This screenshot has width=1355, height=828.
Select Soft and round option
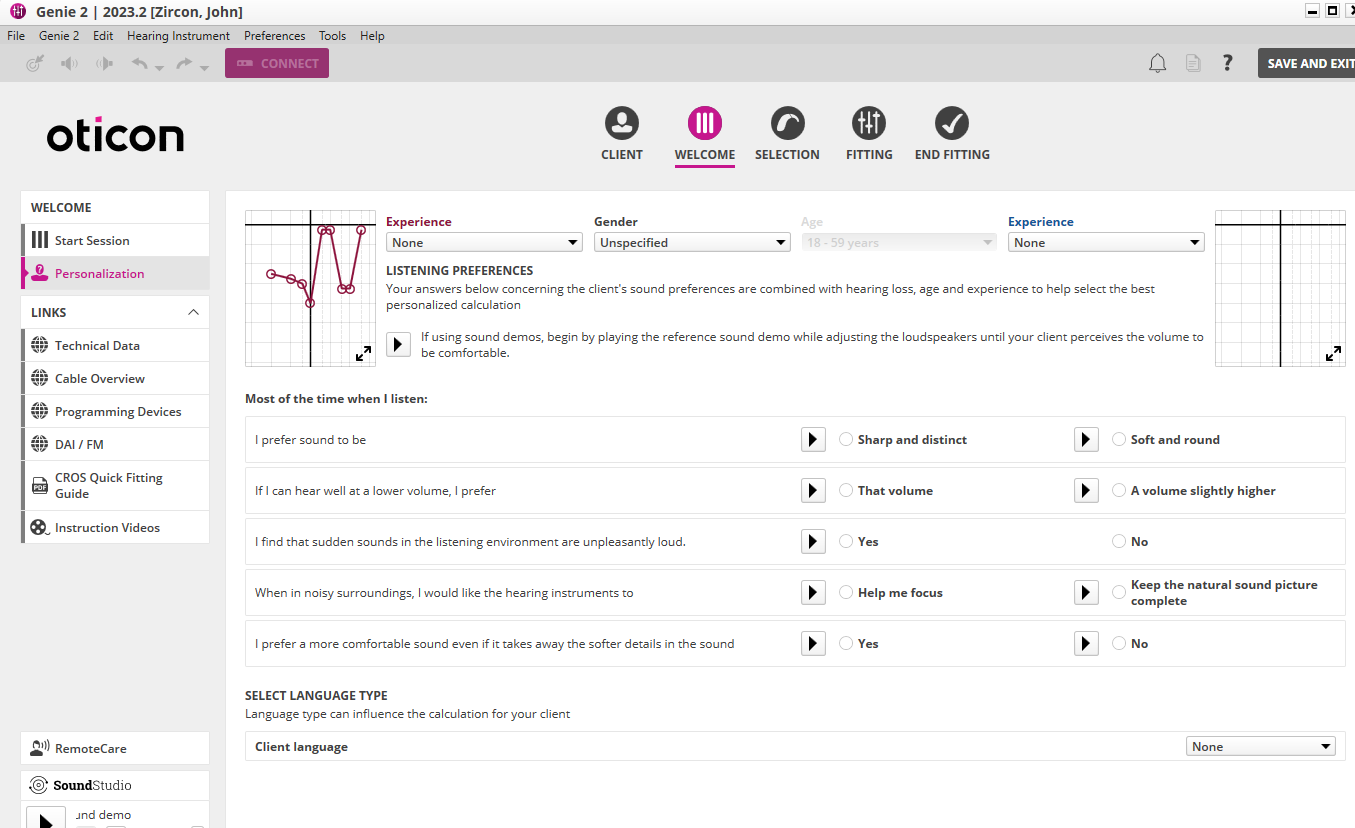click(1119, 440)
